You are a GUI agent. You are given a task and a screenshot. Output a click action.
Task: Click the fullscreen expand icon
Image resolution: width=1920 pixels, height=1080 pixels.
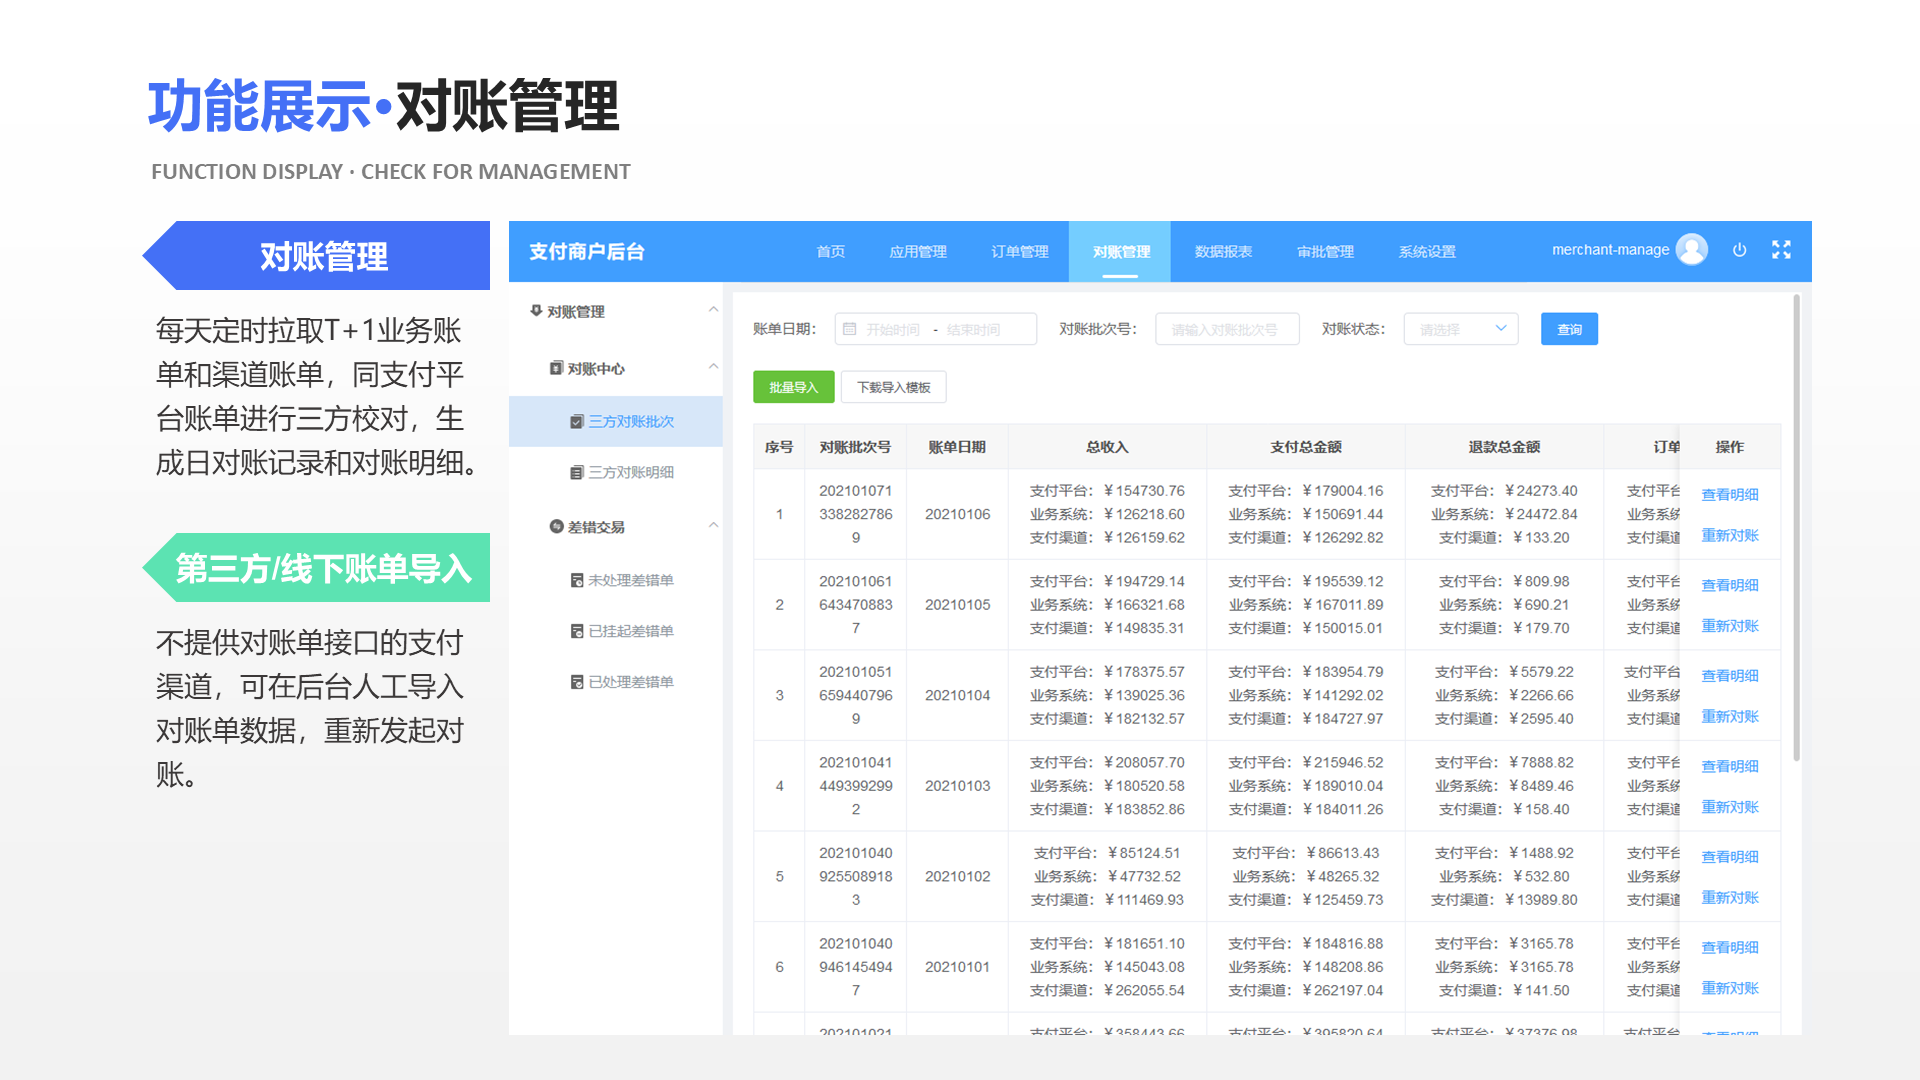(x=1781, y=250)
